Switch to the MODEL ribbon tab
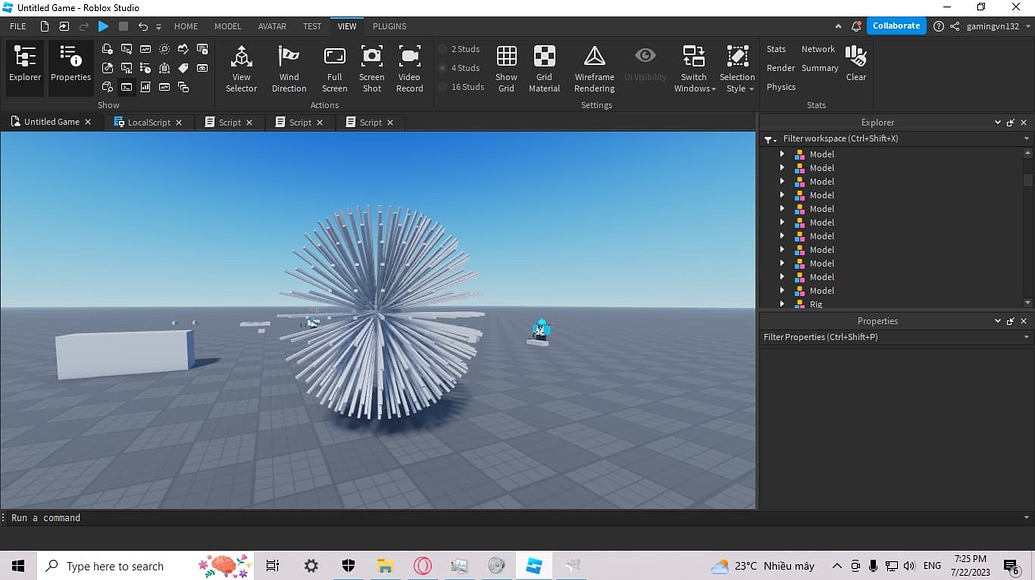Screen dimensions: 1035x580 pyautogui.click(x=227, y=26)
